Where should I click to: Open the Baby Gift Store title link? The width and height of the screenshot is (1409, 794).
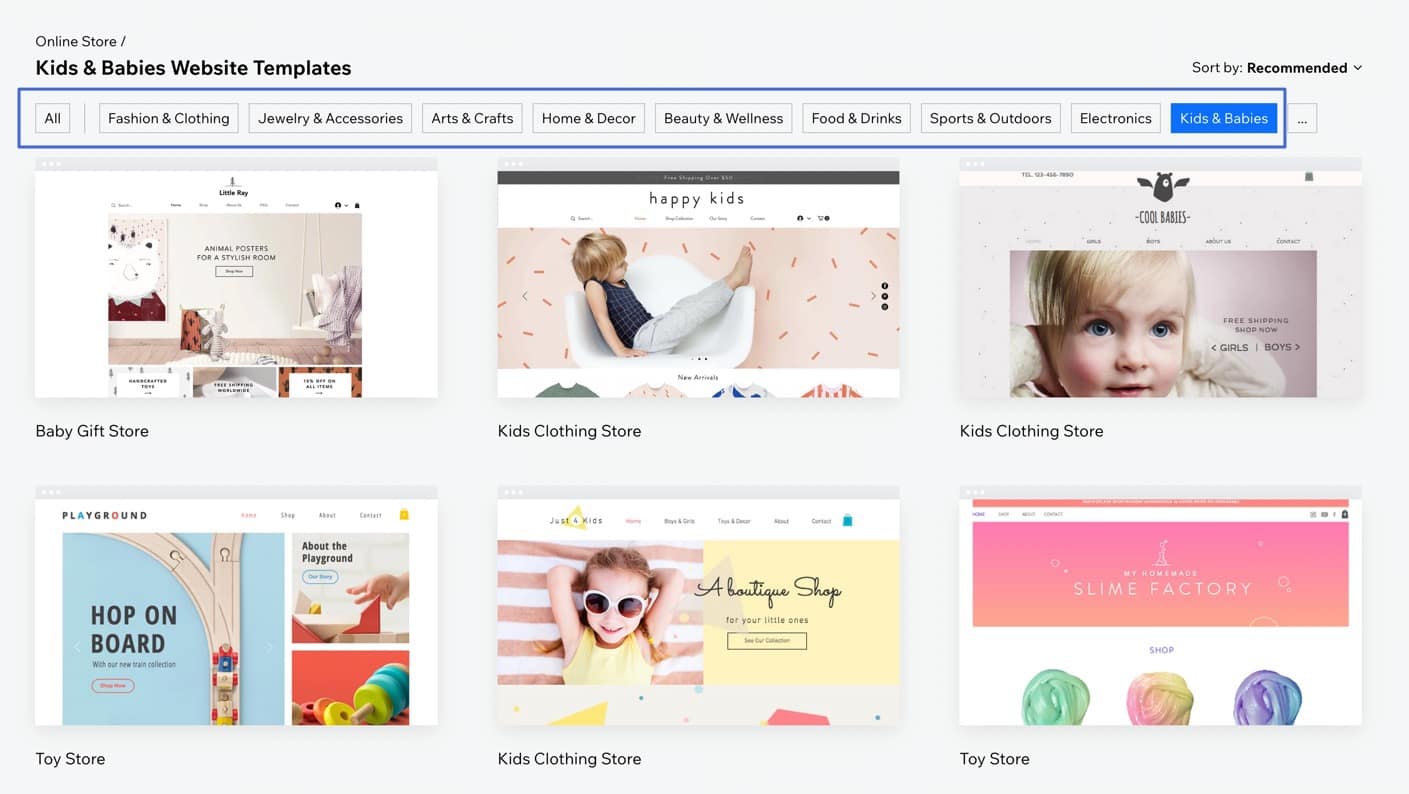click(92, 431)
